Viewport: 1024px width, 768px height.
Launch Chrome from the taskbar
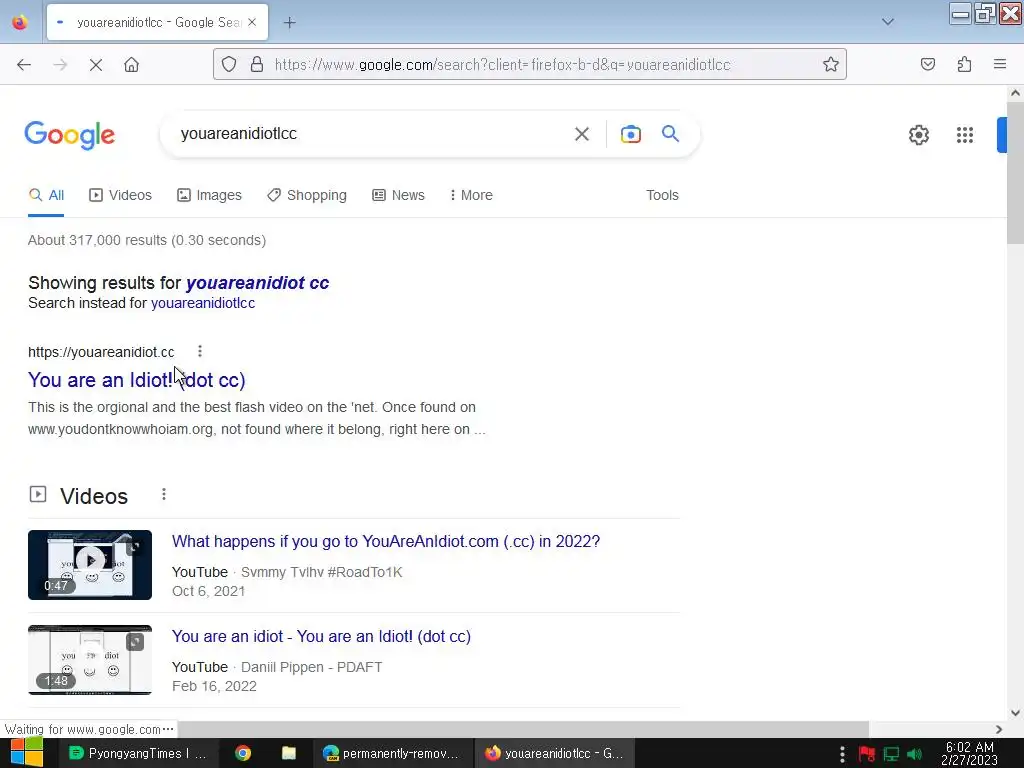[x=243, y=753]
